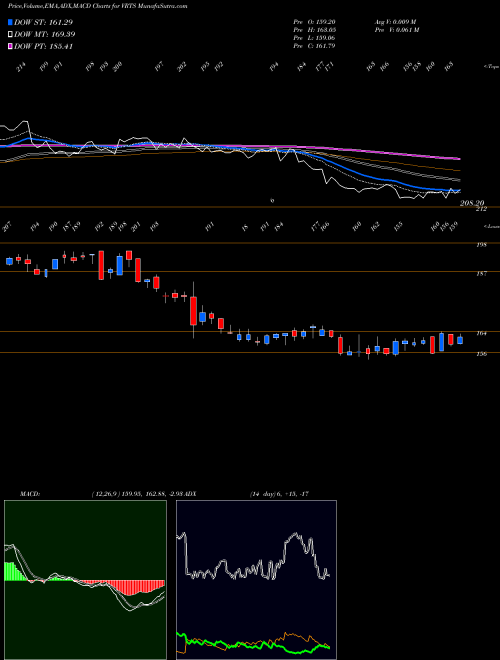The image size is (500, 660).
Task: Click the magenta DOW PT legend swatch
Action: point(10,46)
